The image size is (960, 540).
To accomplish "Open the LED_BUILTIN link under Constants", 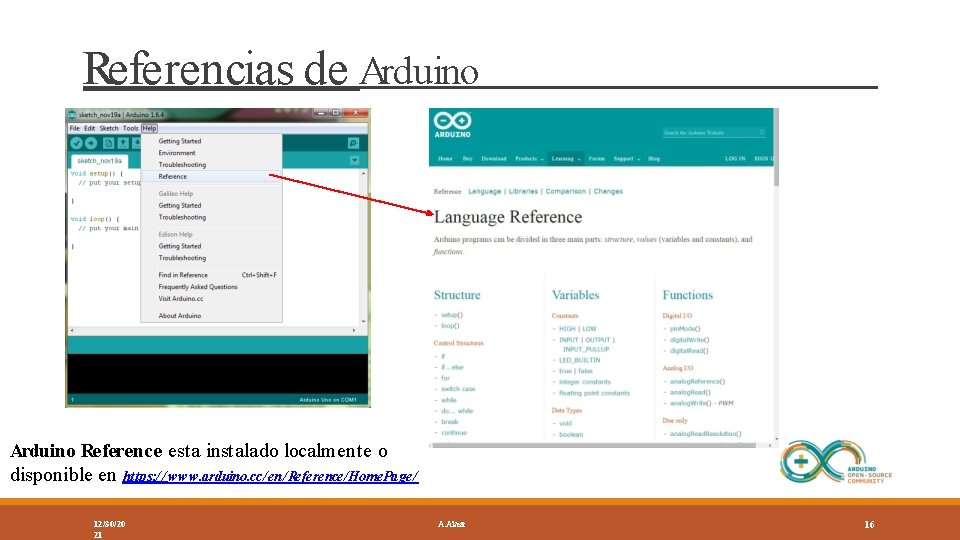I will [579, 361].
